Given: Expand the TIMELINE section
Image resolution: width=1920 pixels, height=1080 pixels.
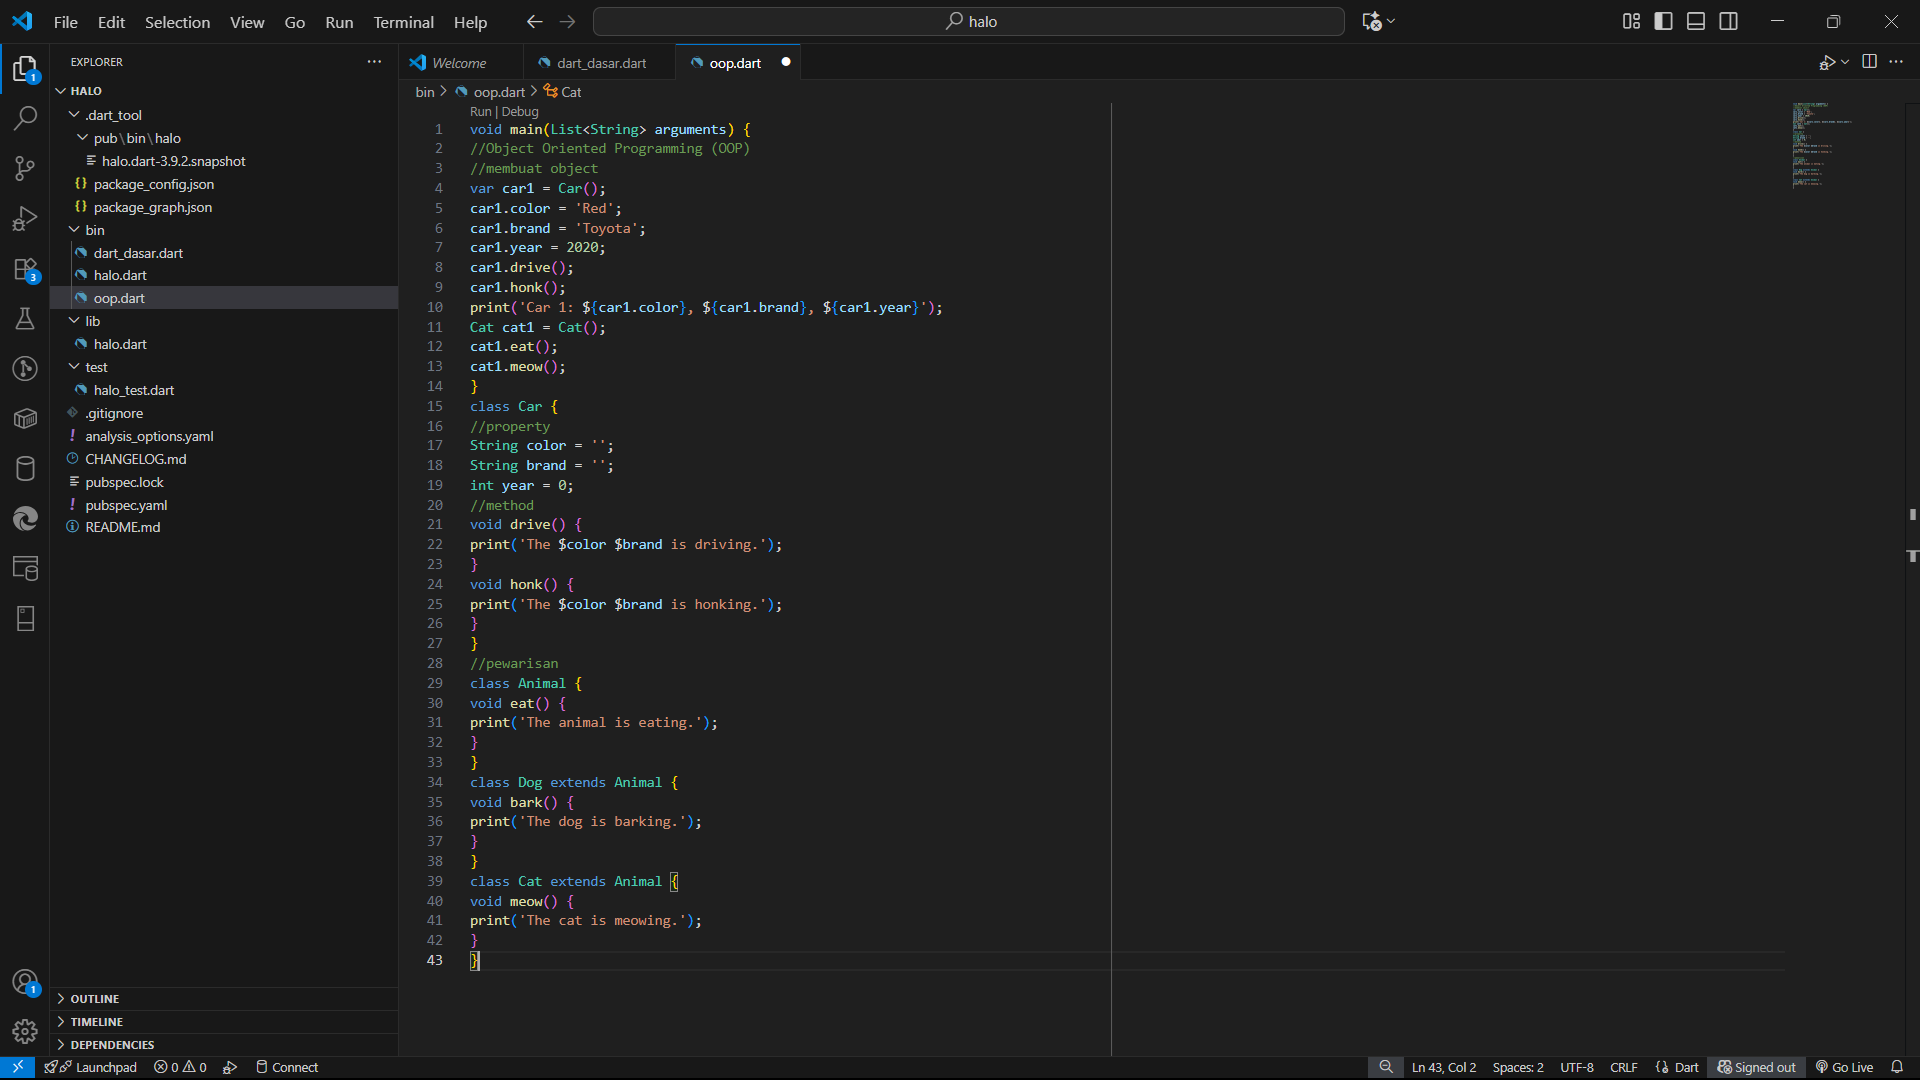Looking at the screenshot, I should (97, 1022).
